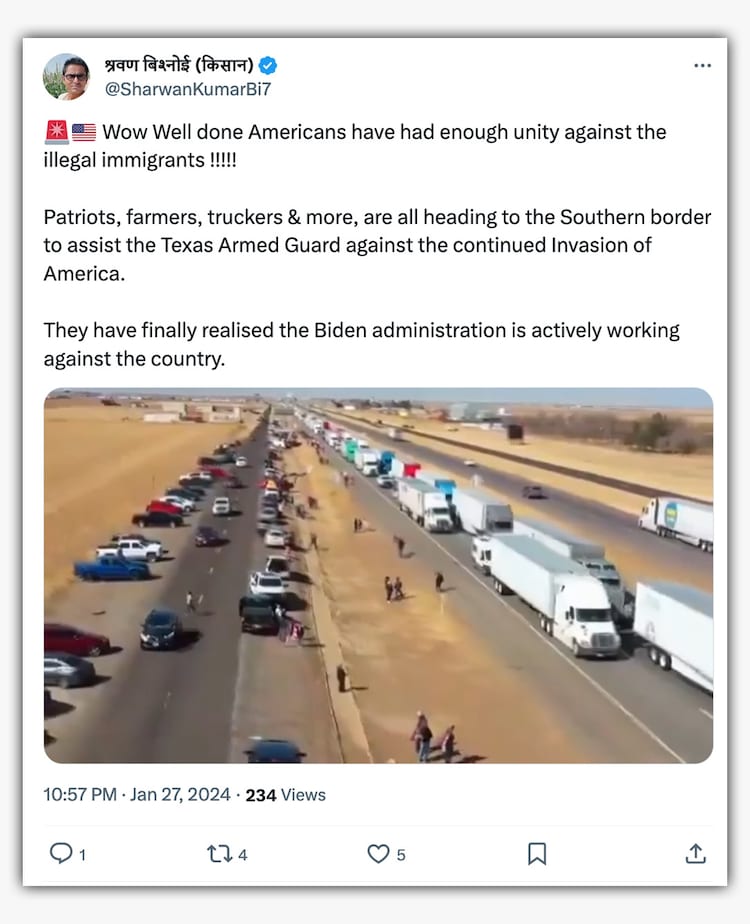Like the tweet with heart icon

[378, 854]
